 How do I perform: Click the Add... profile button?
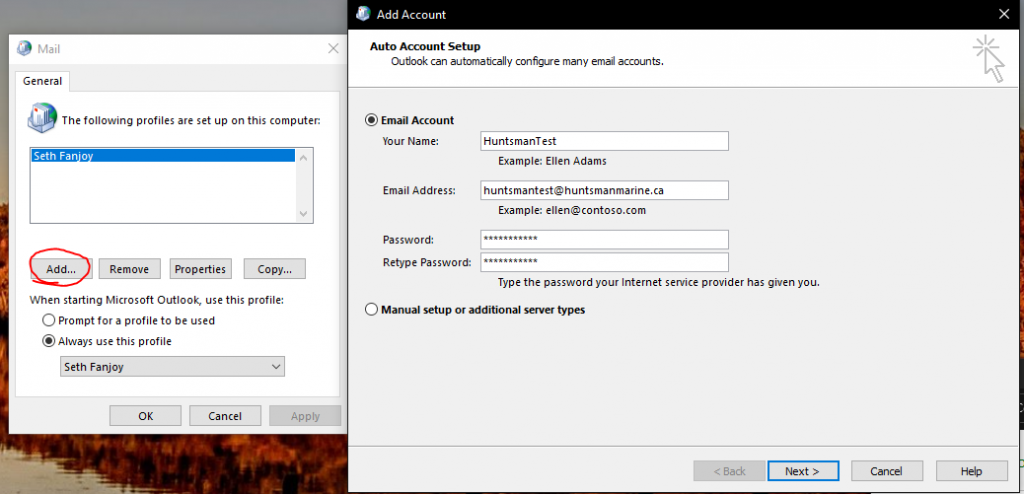pos(61,269)
